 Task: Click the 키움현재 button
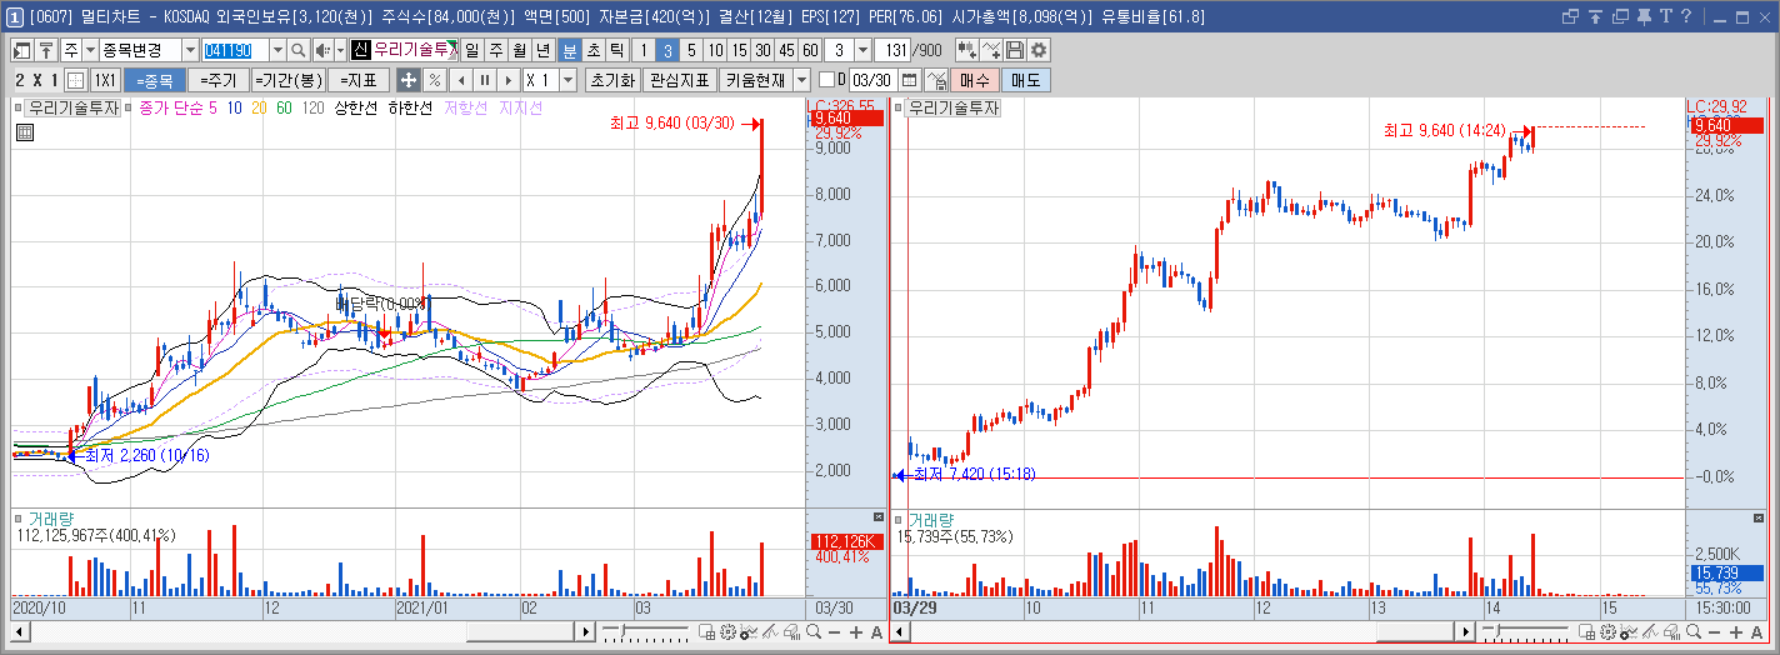click(x=756, y=80)
